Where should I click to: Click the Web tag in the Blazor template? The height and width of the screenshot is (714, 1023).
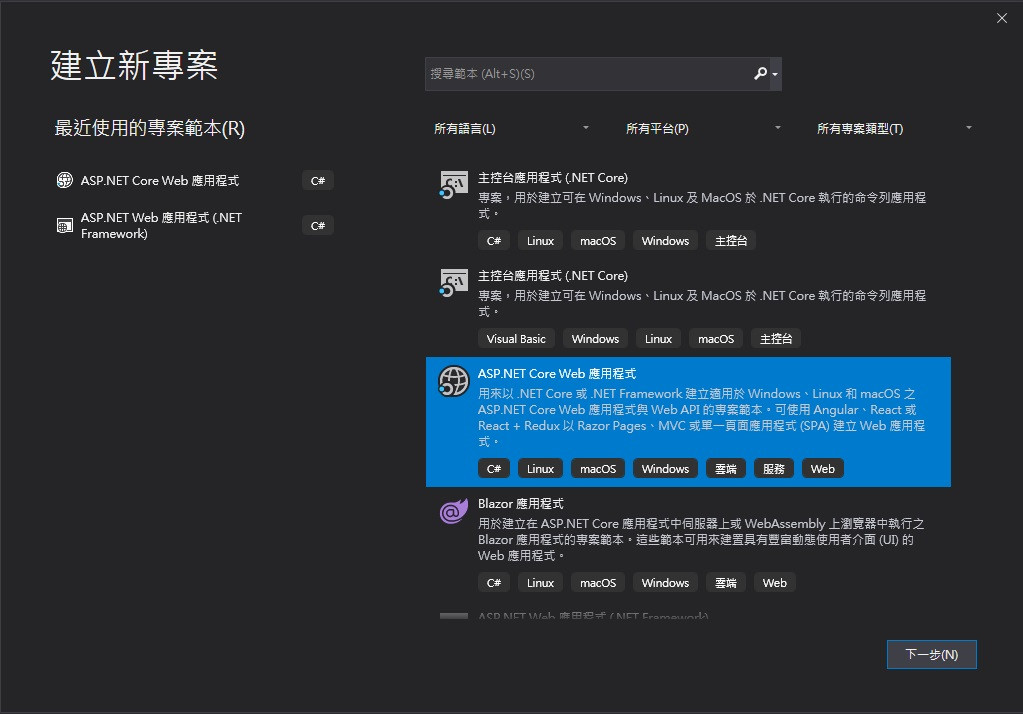pos(774,583)
